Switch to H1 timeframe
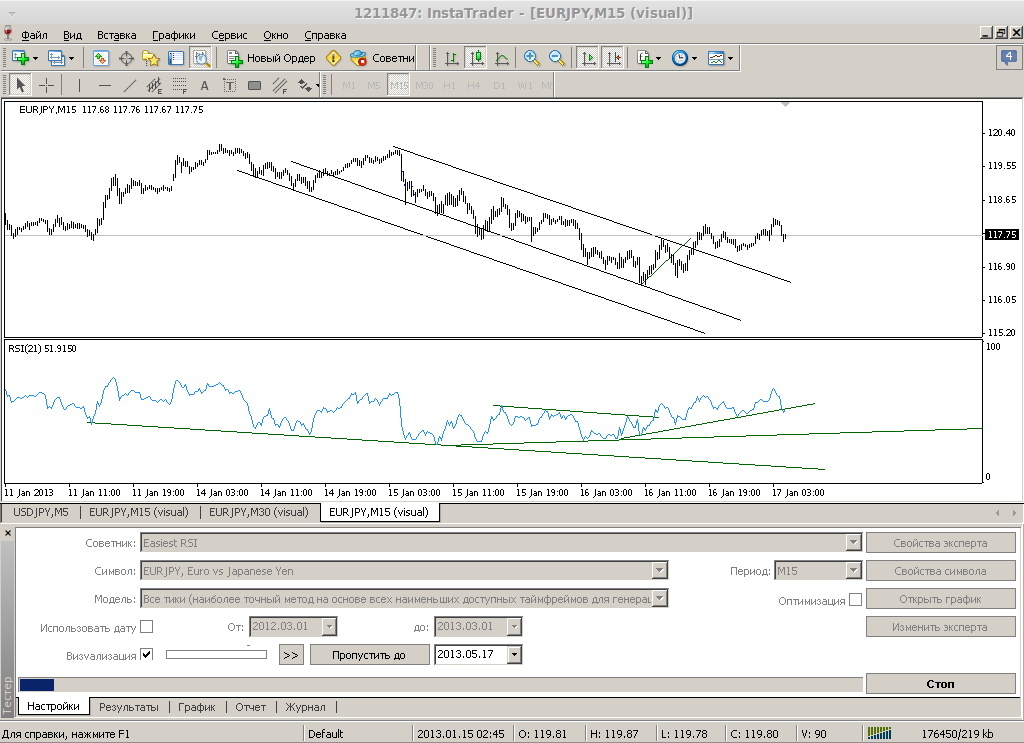 click(x=449, y=85)
